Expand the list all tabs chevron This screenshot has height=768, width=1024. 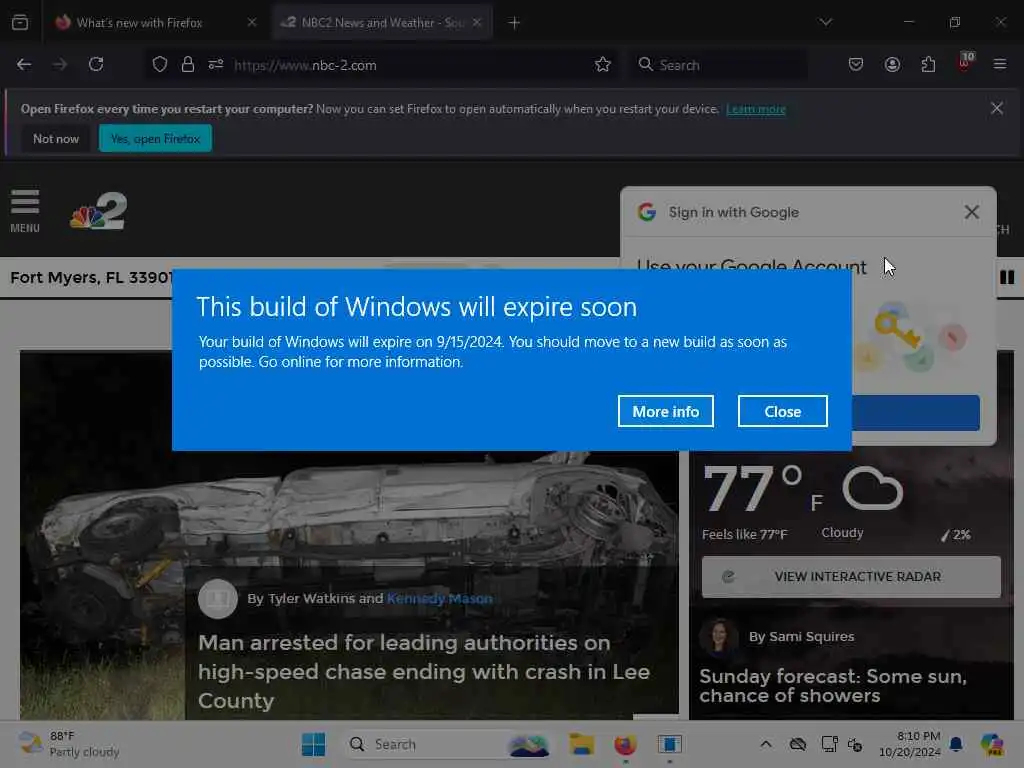(x=825, y=23)
